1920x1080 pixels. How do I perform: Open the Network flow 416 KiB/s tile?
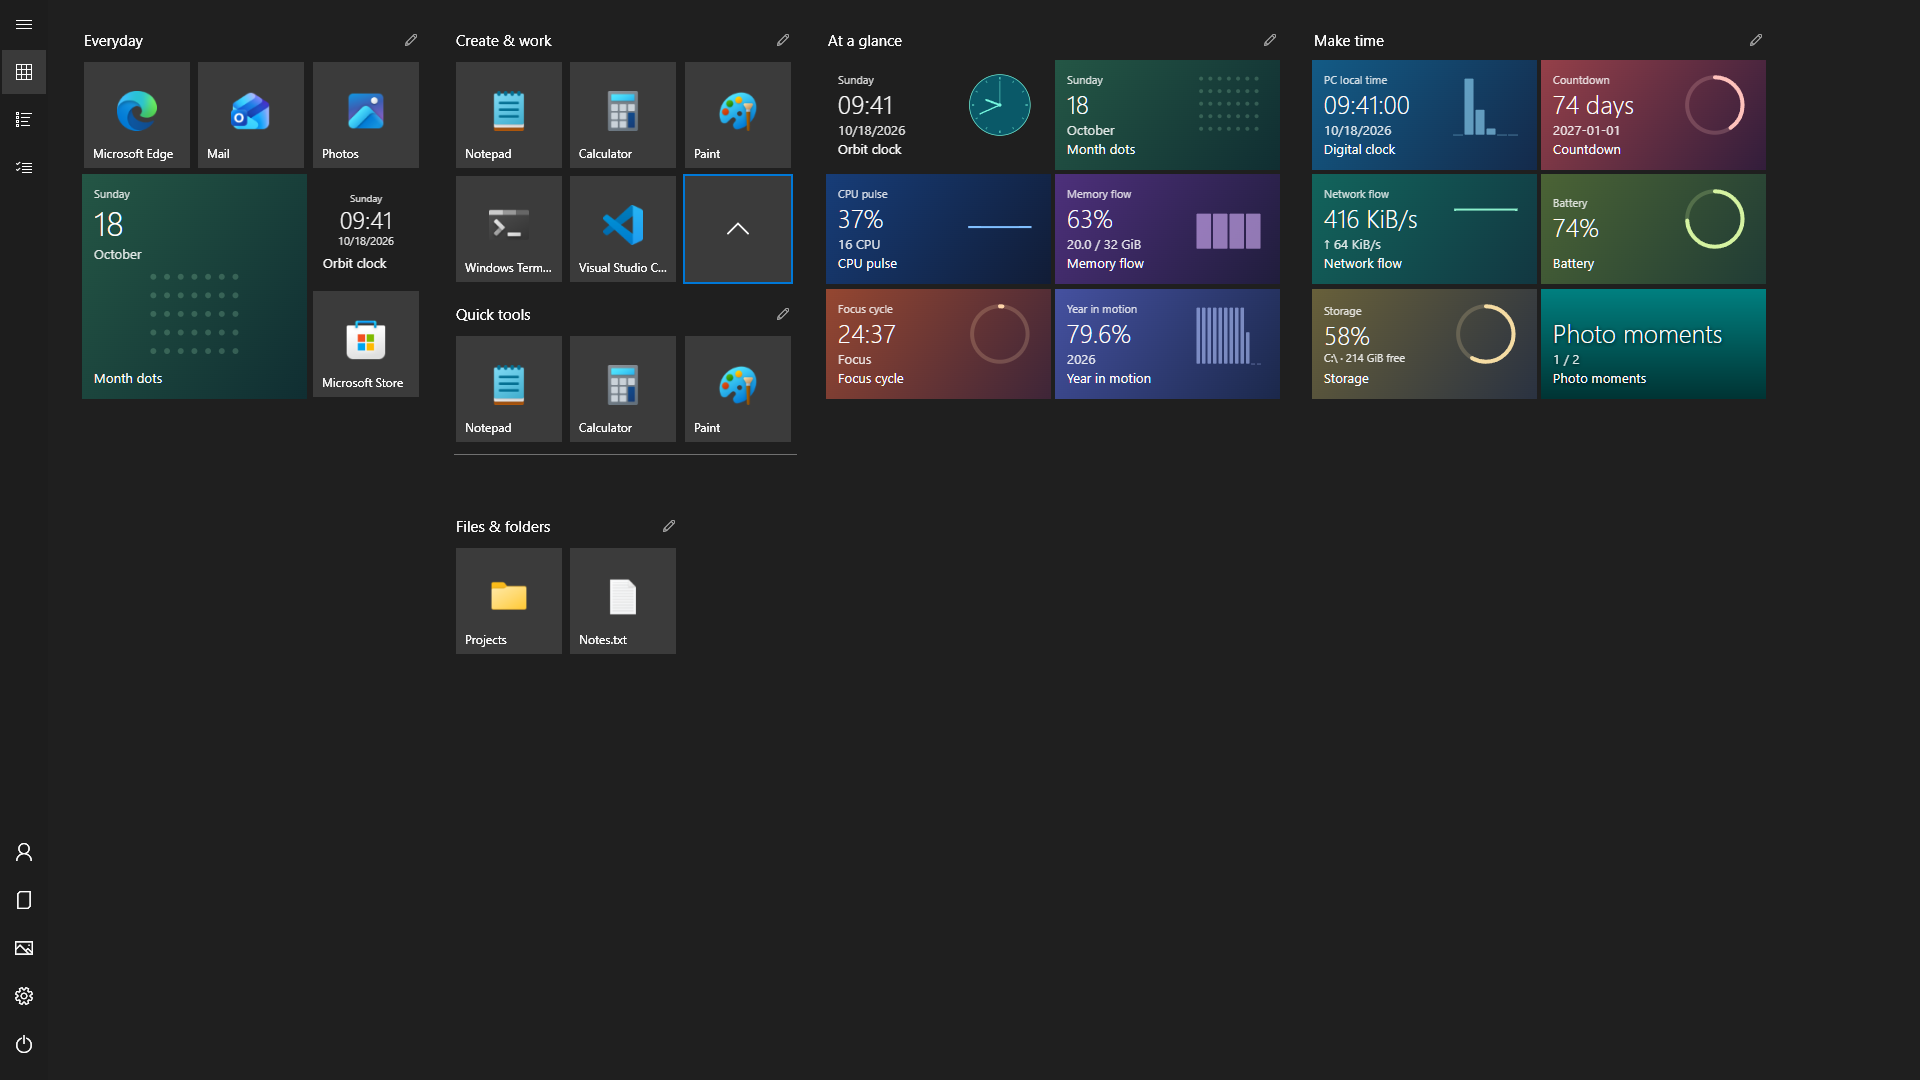tap(1424, 229)
